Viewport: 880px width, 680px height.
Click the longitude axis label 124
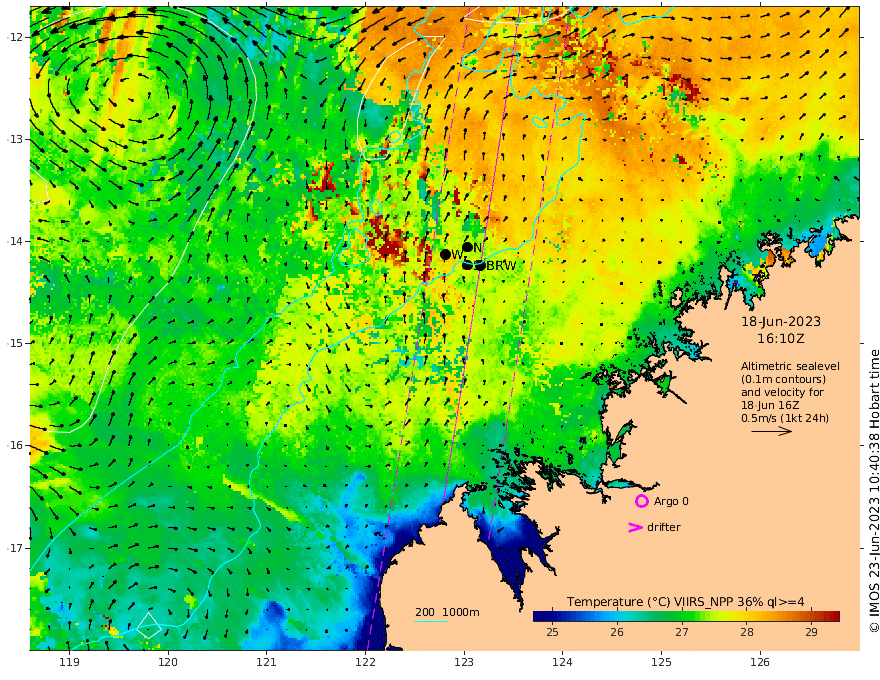click(562, 663)
